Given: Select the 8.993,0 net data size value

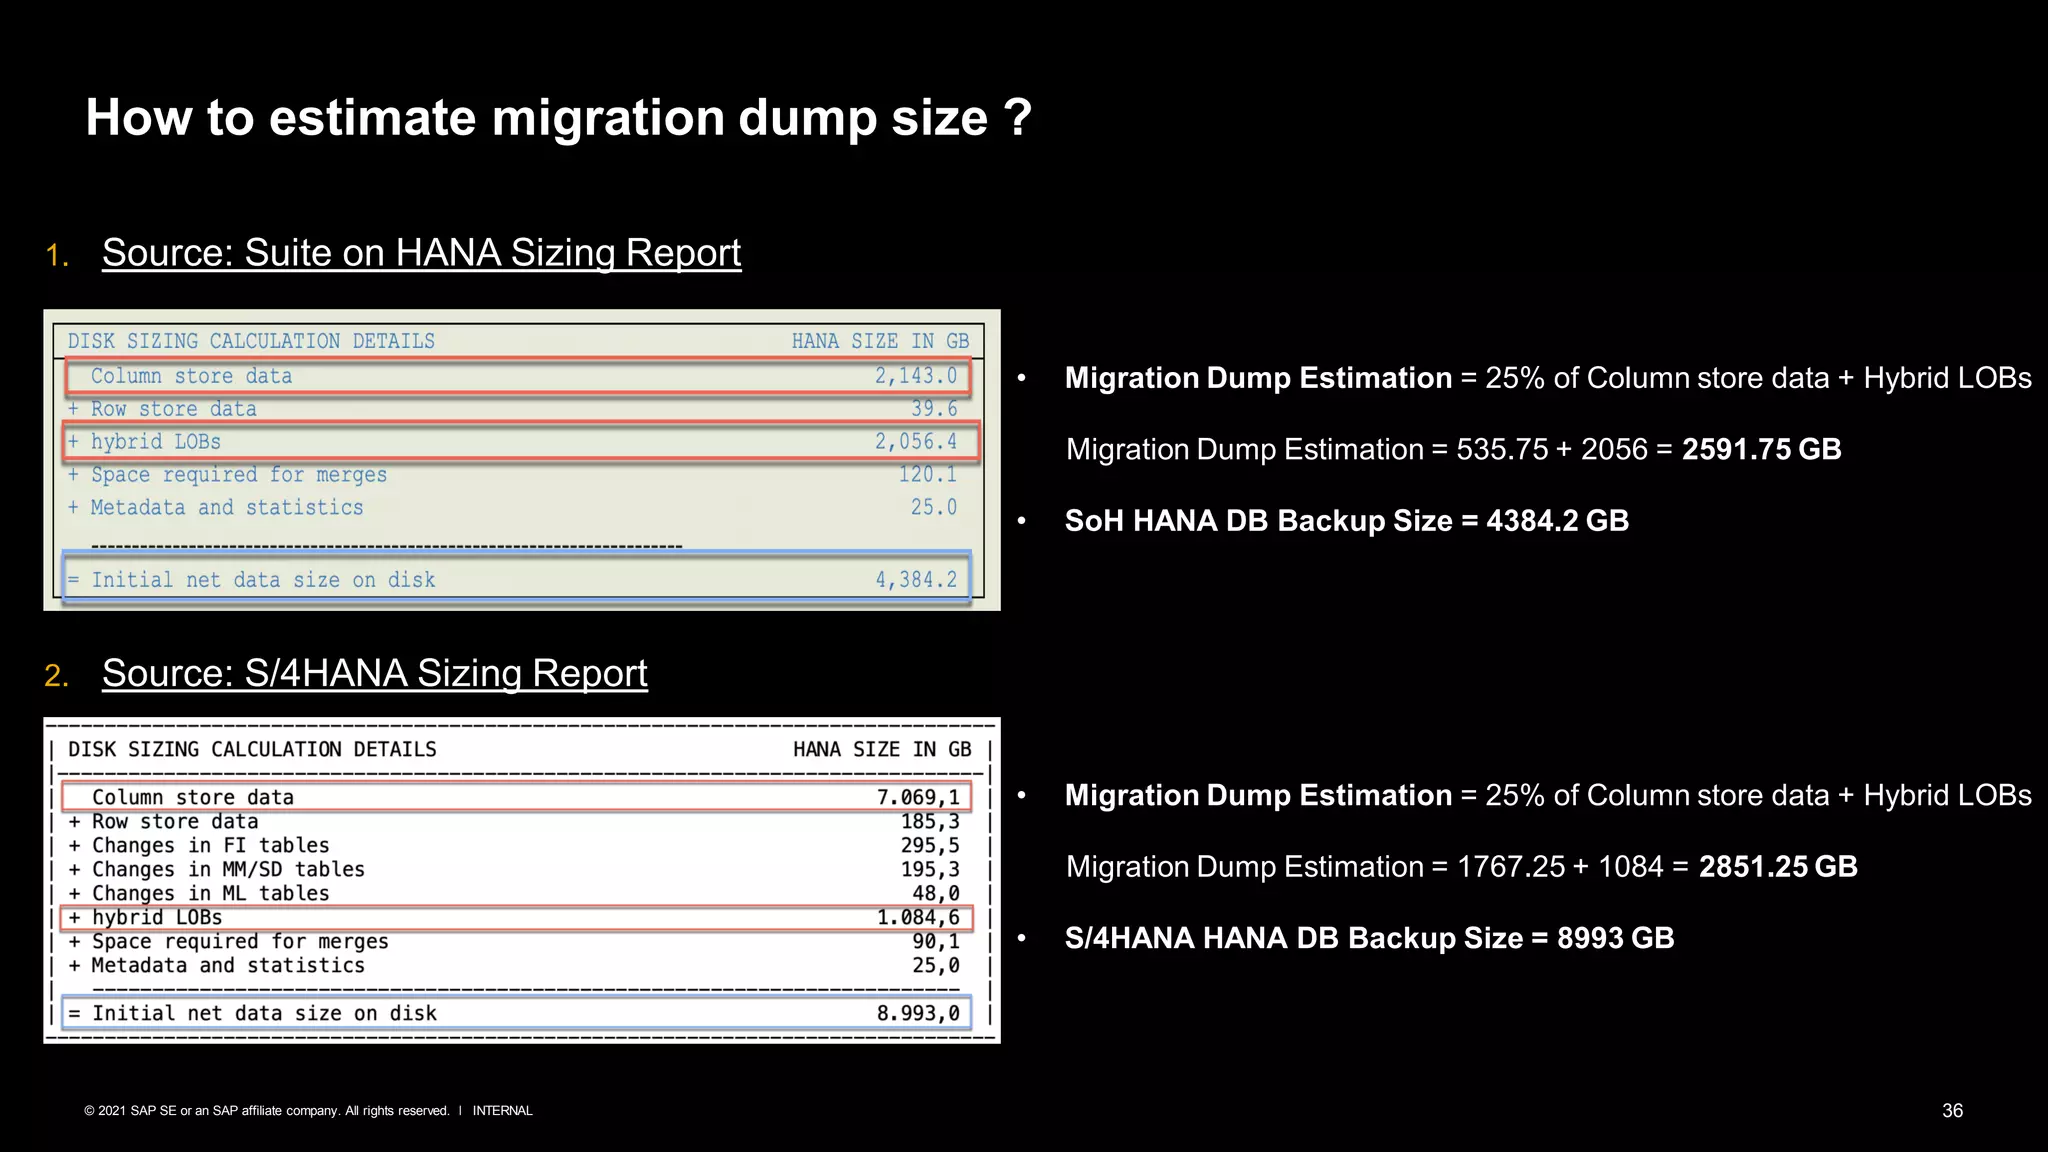Looking at the screenshot, I should point(918,1014).
